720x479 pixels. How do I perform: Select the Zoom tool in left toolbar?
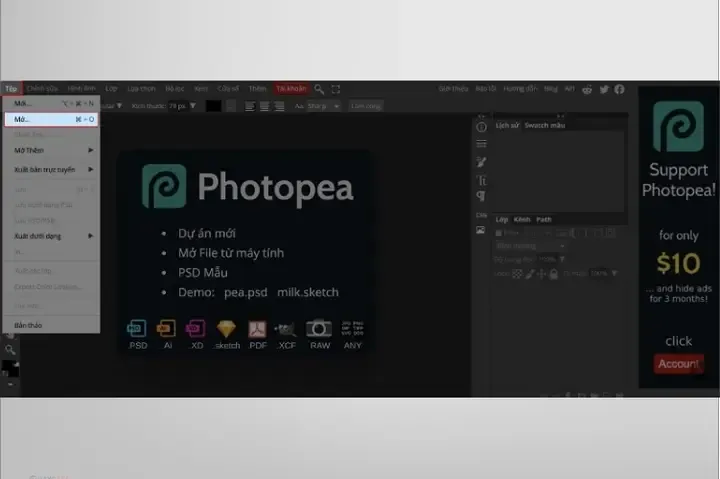pos(10,349)
